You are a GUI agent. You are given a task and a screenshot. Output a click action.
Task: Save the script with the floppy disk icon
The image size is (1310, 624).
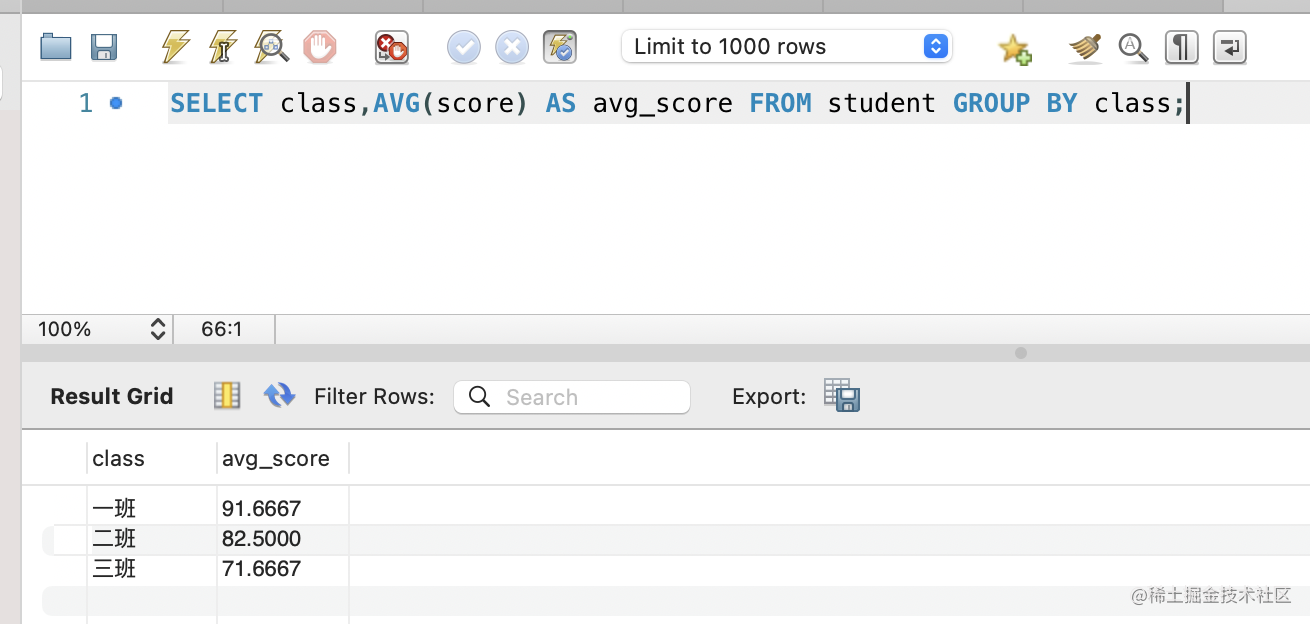click(x=104, y=47)
